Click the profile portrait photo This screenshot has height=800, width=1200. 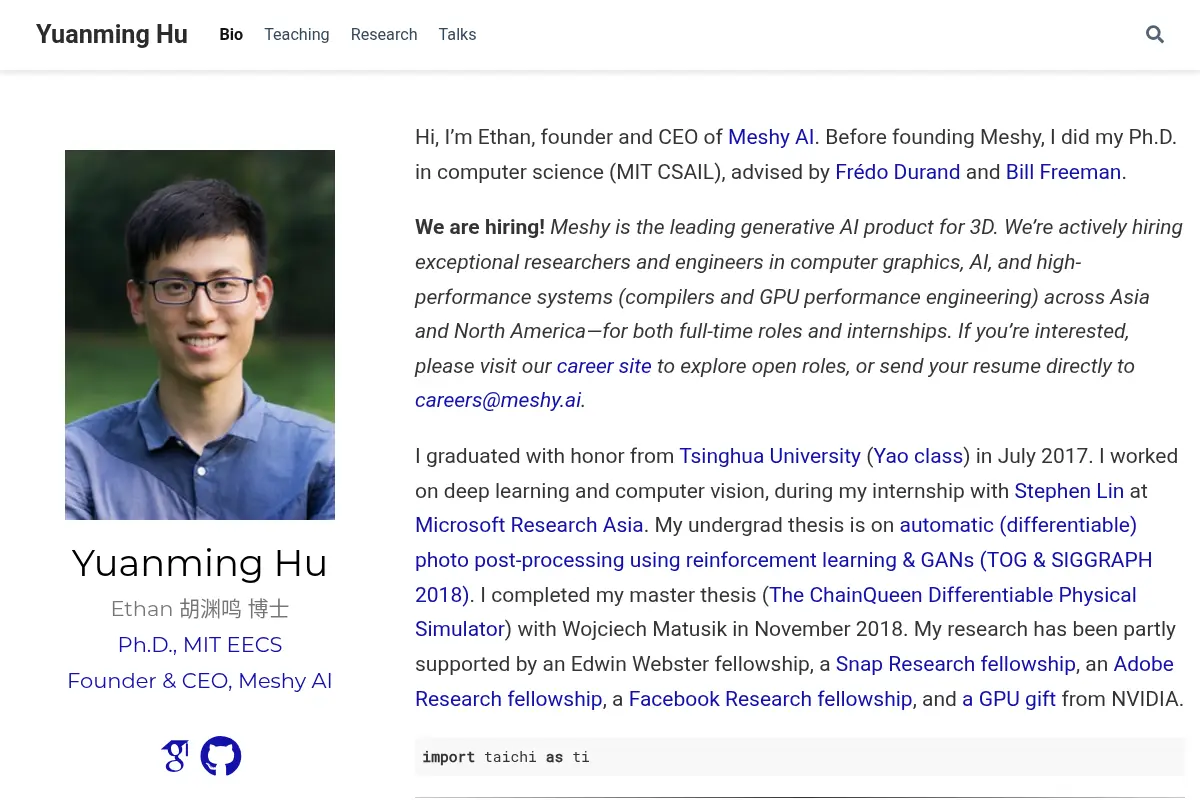click(x=200, y=335)
